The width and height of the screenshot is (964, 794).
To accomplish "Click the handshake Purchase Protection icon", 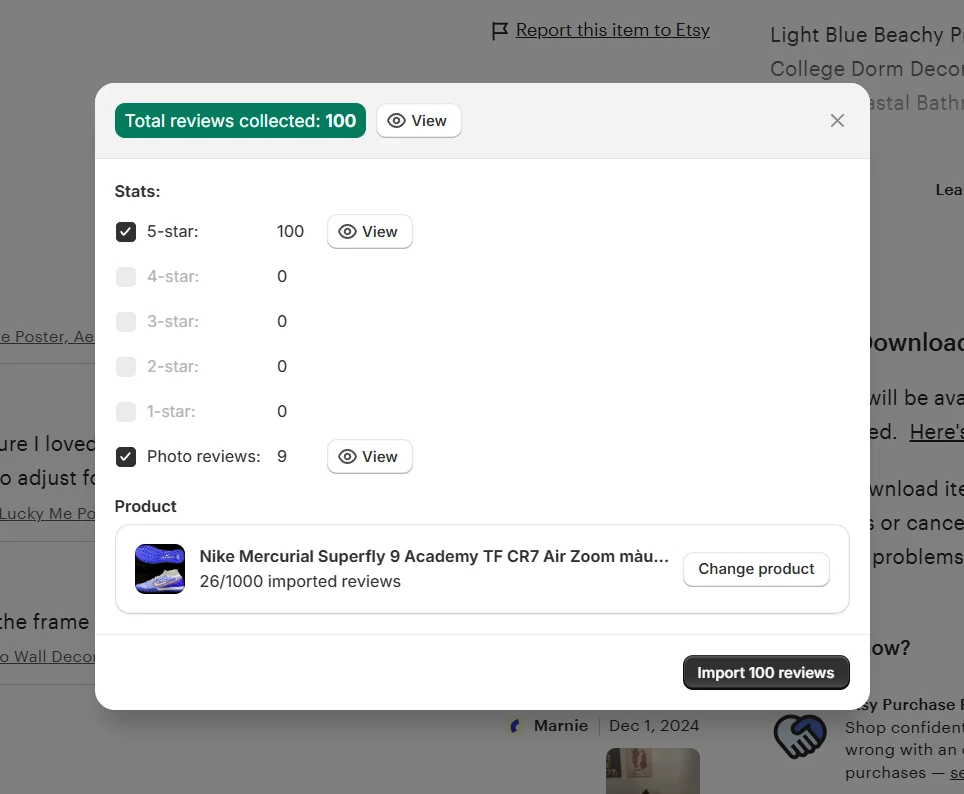I will pyautogui.click(x=800, y=737).
